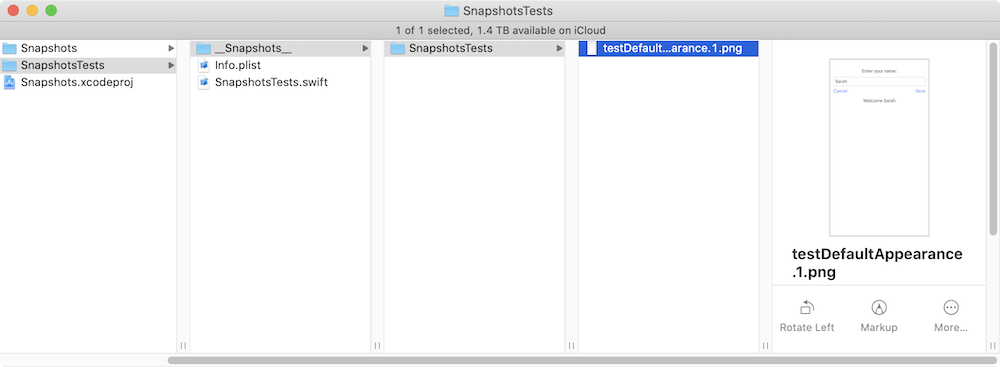Open the More actions icon
The image size is (1000, 367).
951,308
